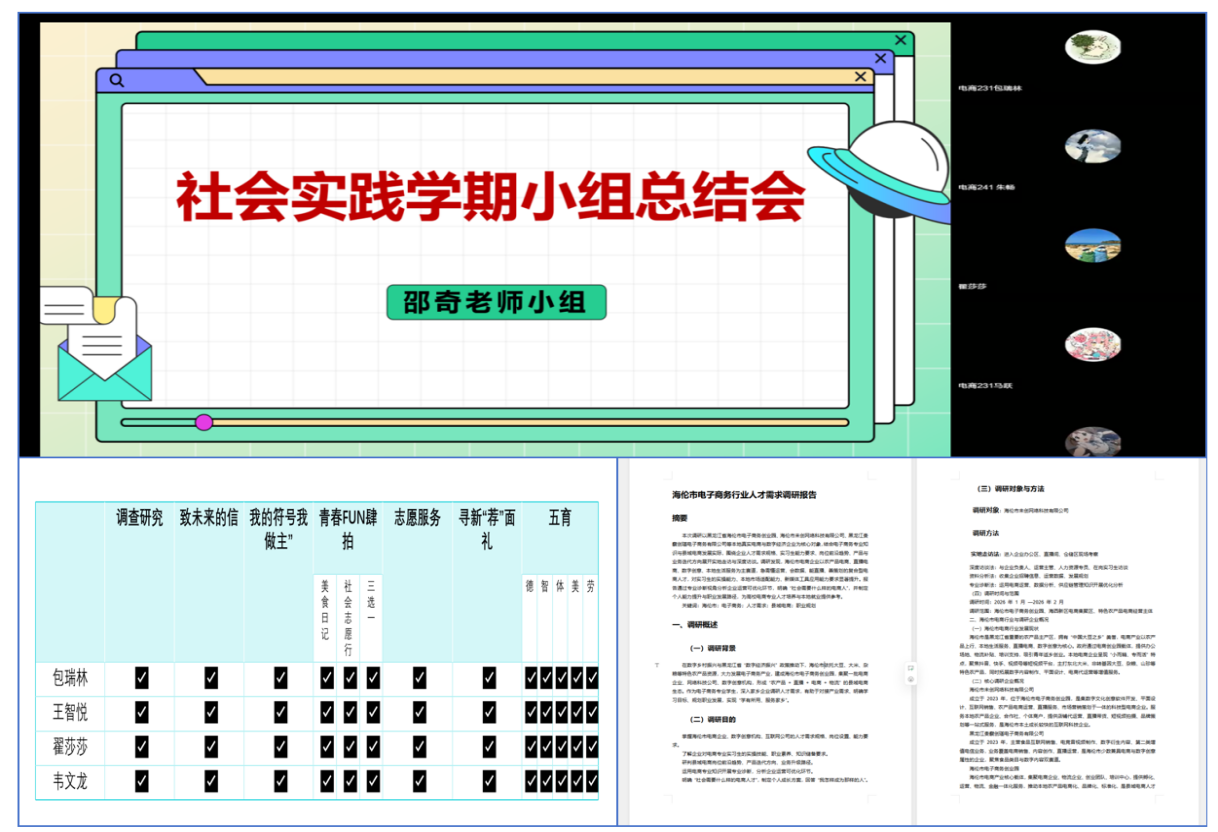Toggle 翟莎莎's 寻新"荐"面礼 checkbox
This screenshot has height=832, width=1218.
488,747
